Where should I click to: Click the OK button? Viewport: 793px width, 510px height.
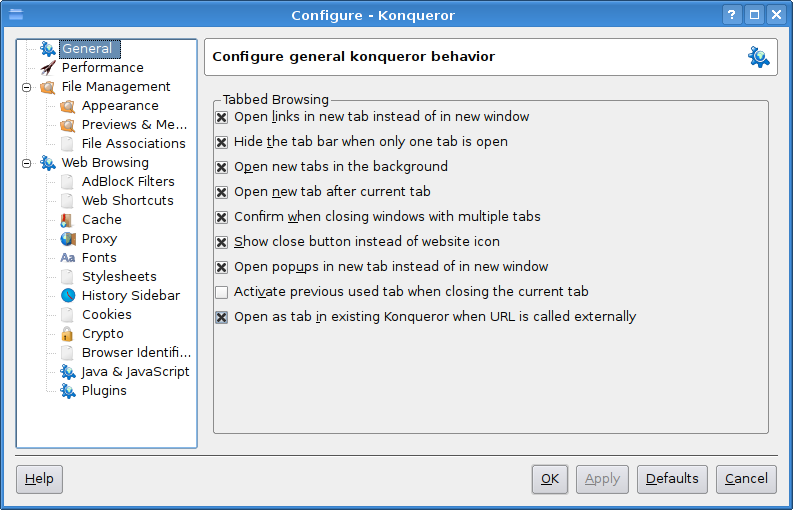point(550,479)
